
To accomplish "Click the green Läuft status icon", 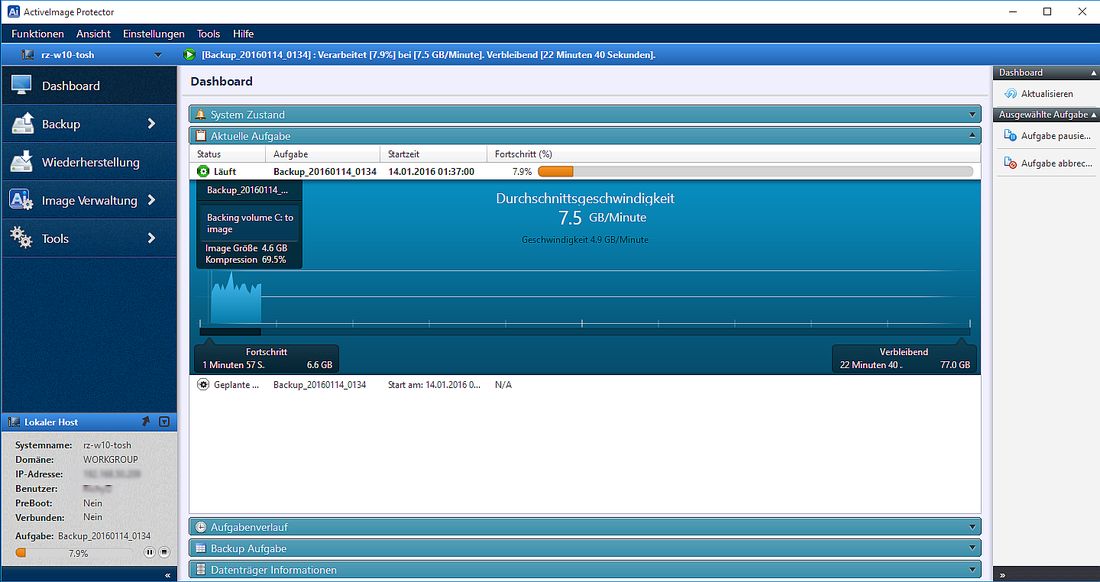I will (x=203, y=171).
